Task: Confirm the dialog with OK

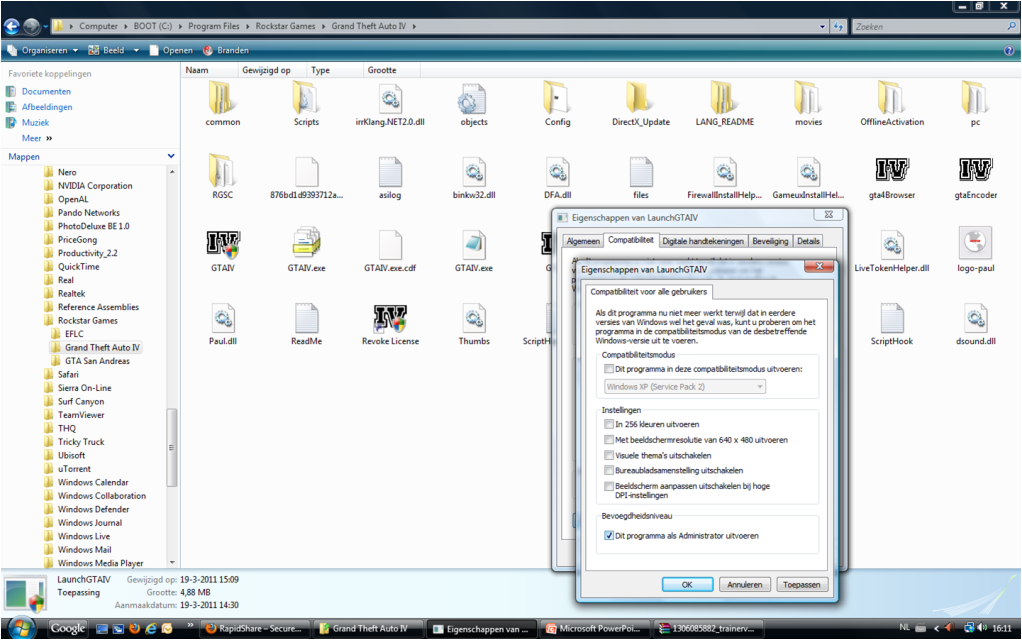Action: (x=687, y=585)
